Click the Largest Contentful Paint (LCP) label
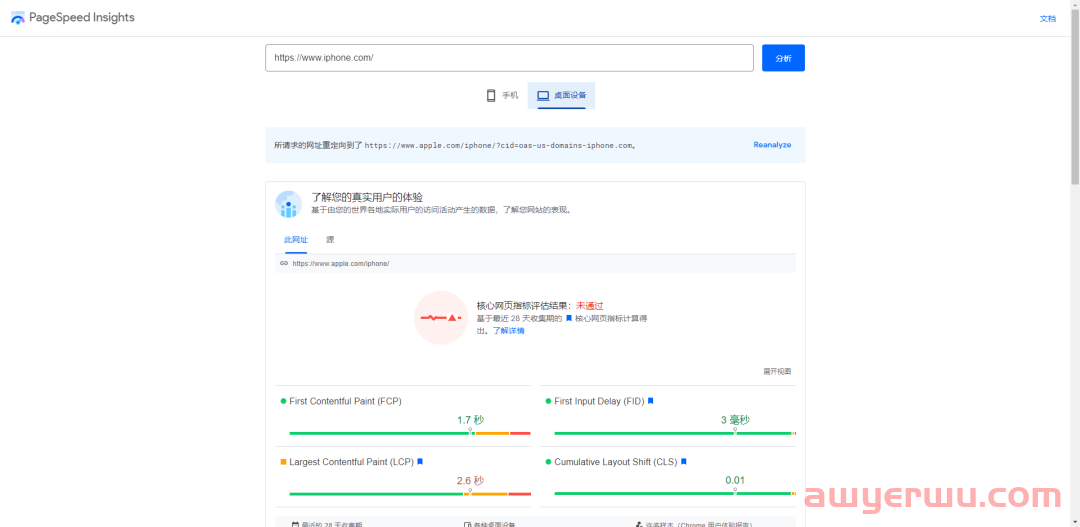This screenshot has width=1080, height=527. 351,462
